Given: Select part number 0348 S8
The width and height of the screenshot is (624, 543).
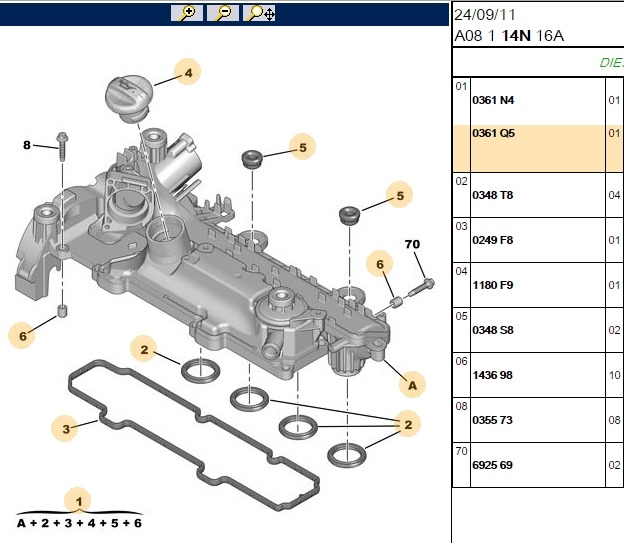Looking at the screenshot, I should (x=493, y=330).
